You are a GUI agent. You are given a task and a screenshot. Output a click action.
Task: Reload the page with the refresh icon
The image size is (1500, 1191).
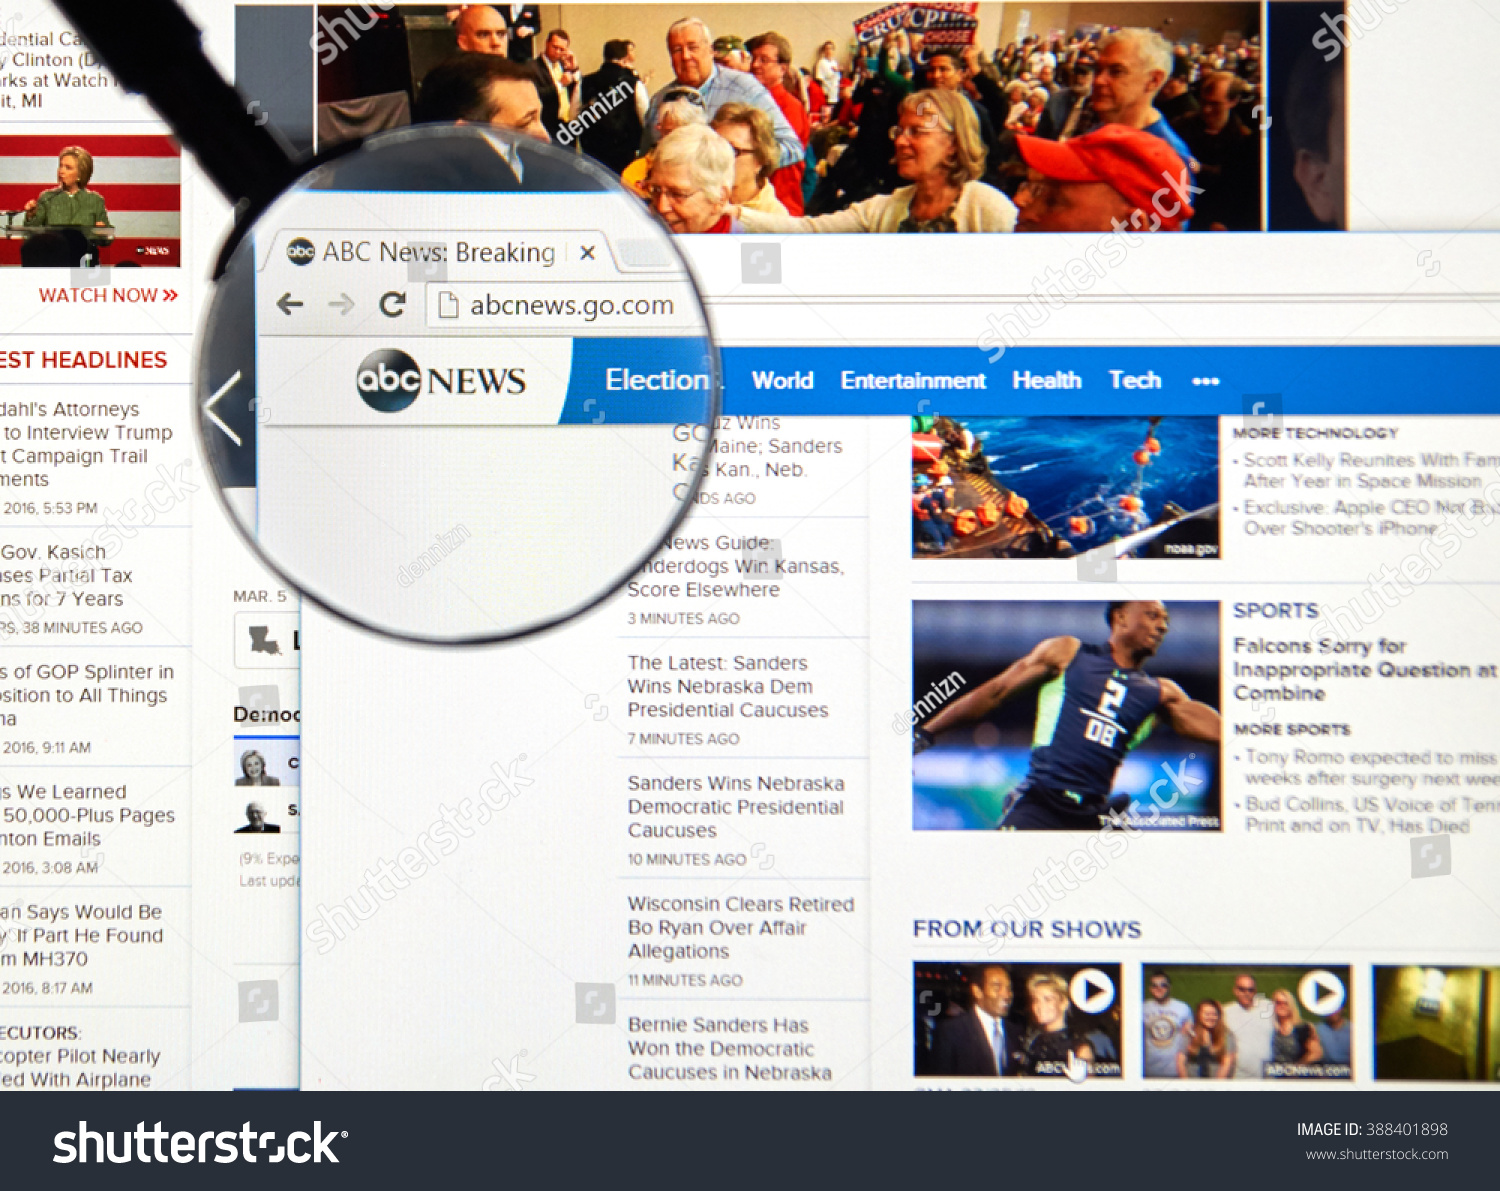tap(393, 304)
